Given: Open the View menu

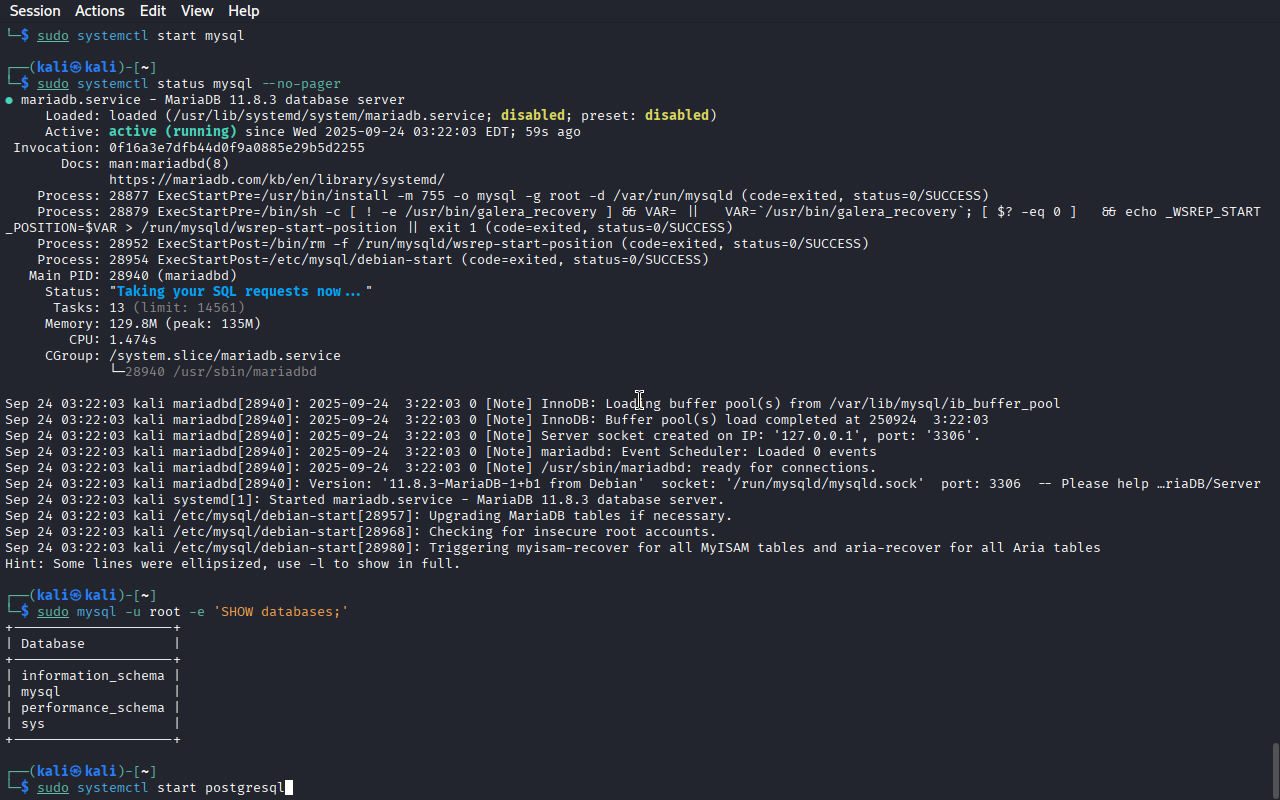Looking at the screenshot, I should pyautogui.click(x=197, y=11).
